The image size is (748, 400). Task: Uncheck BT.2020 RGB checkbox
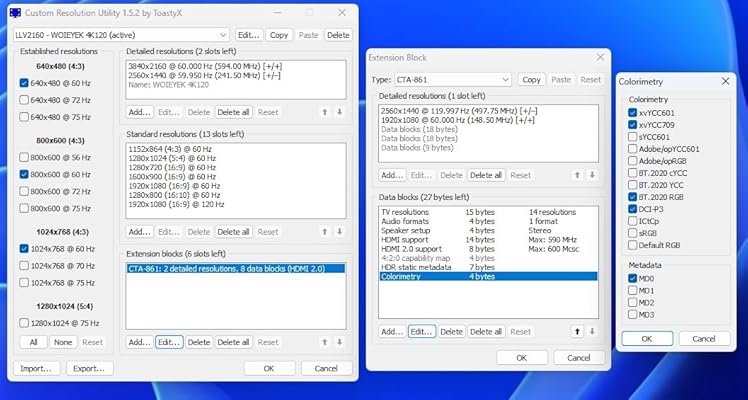click(x=633, y=197)
